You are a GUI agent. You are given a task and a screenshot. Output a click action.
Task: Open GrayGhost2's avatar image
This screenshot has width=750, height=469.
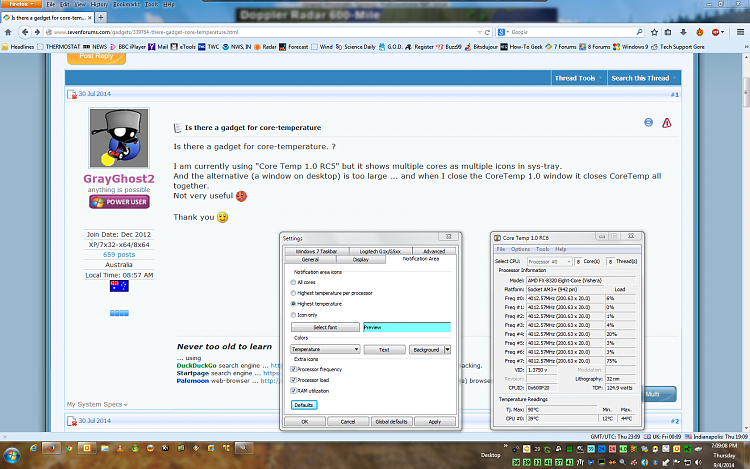pyautogui.click(x=119, y=138)
